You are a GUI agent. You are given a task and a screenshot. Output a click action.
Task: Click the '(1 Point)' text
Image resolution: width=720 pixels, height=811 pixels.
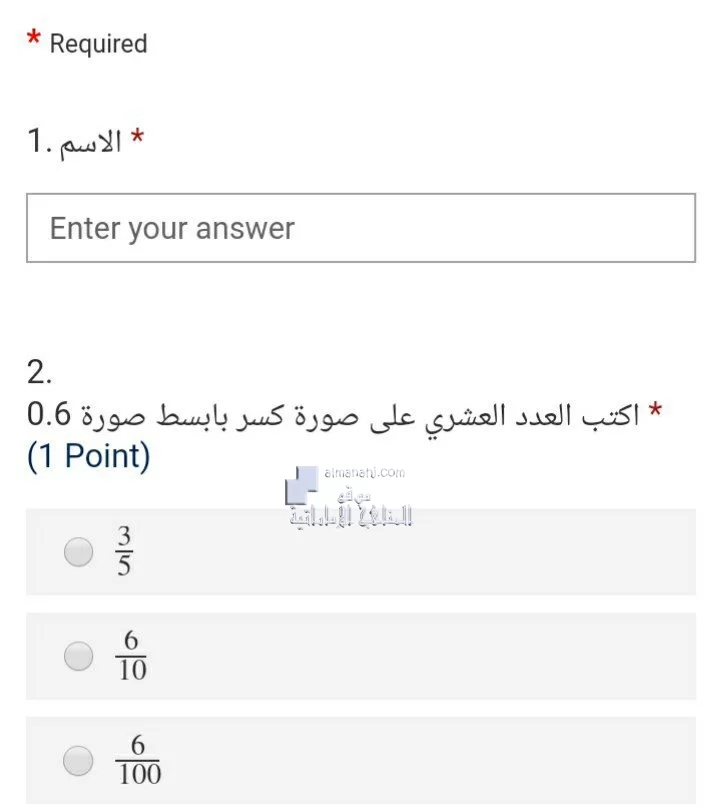pos(88,456)
